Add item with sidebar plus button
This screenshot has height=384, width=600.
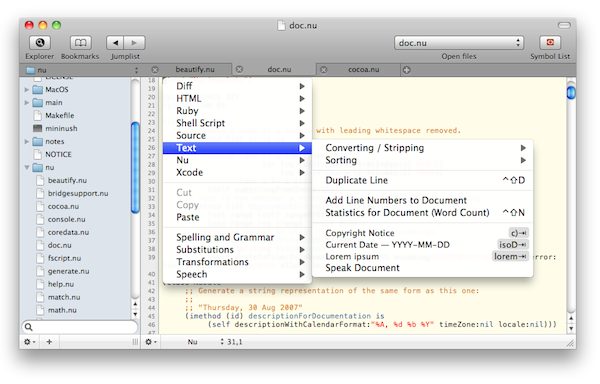coord(49,342)
